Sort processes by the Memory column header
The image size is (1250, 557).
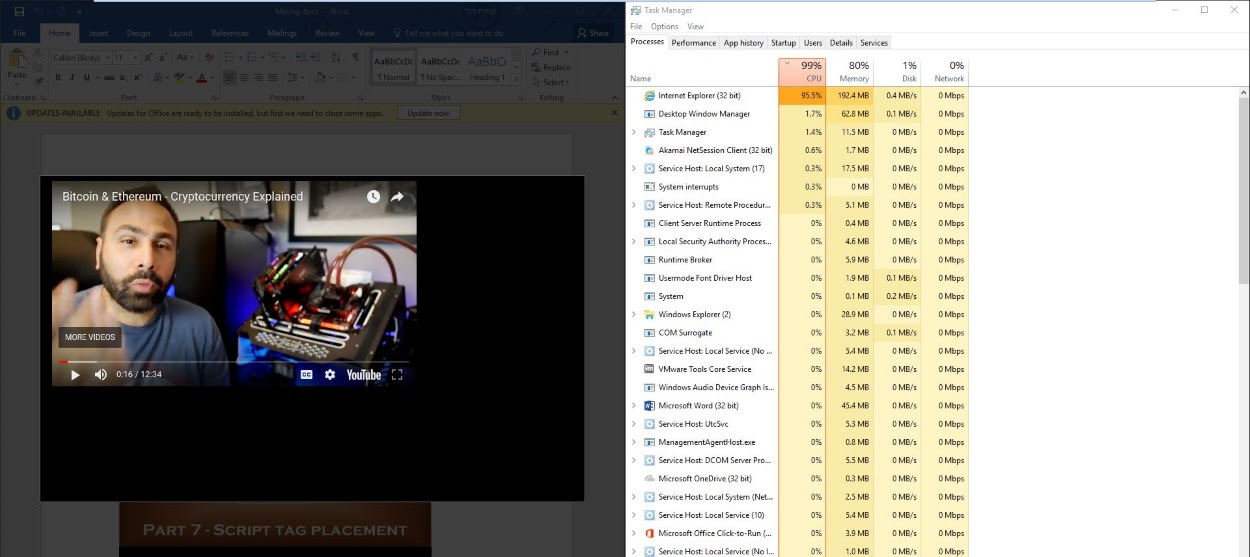852,73
